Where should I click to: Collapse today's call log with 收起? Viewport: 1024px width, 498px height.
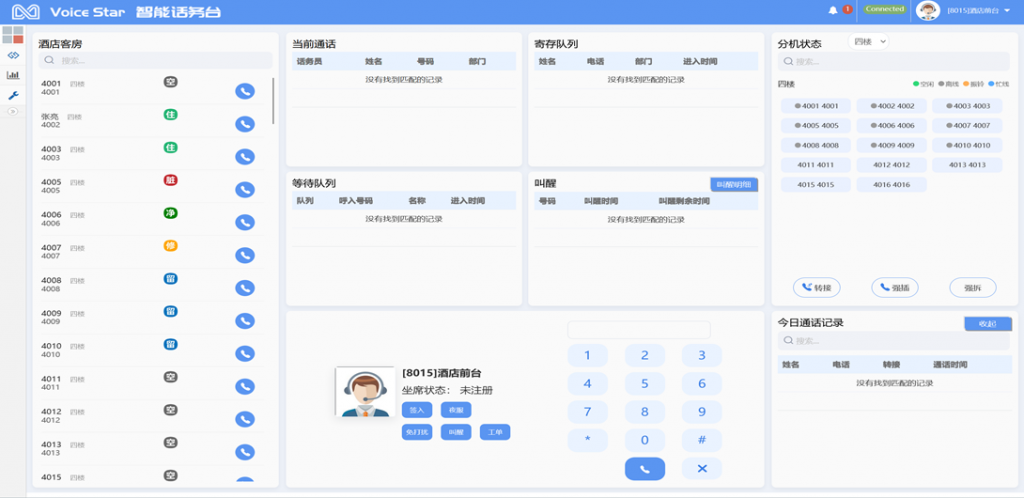coord(987,324)
